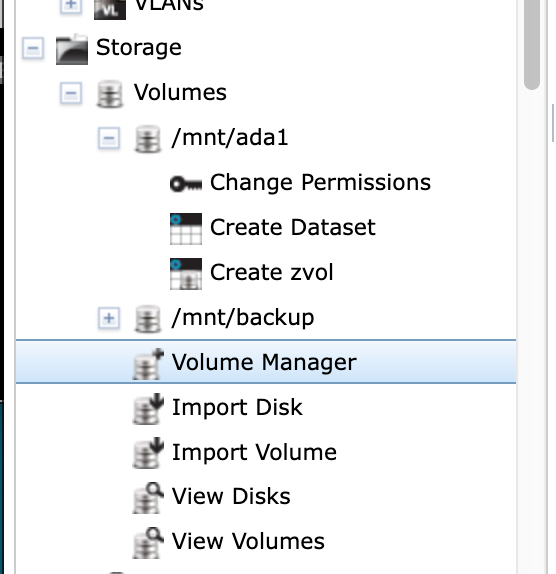Image resolution: width=556 pixels, height=574 pixels.
Task: Open the View Disks entry
Action: click(231, 496)
